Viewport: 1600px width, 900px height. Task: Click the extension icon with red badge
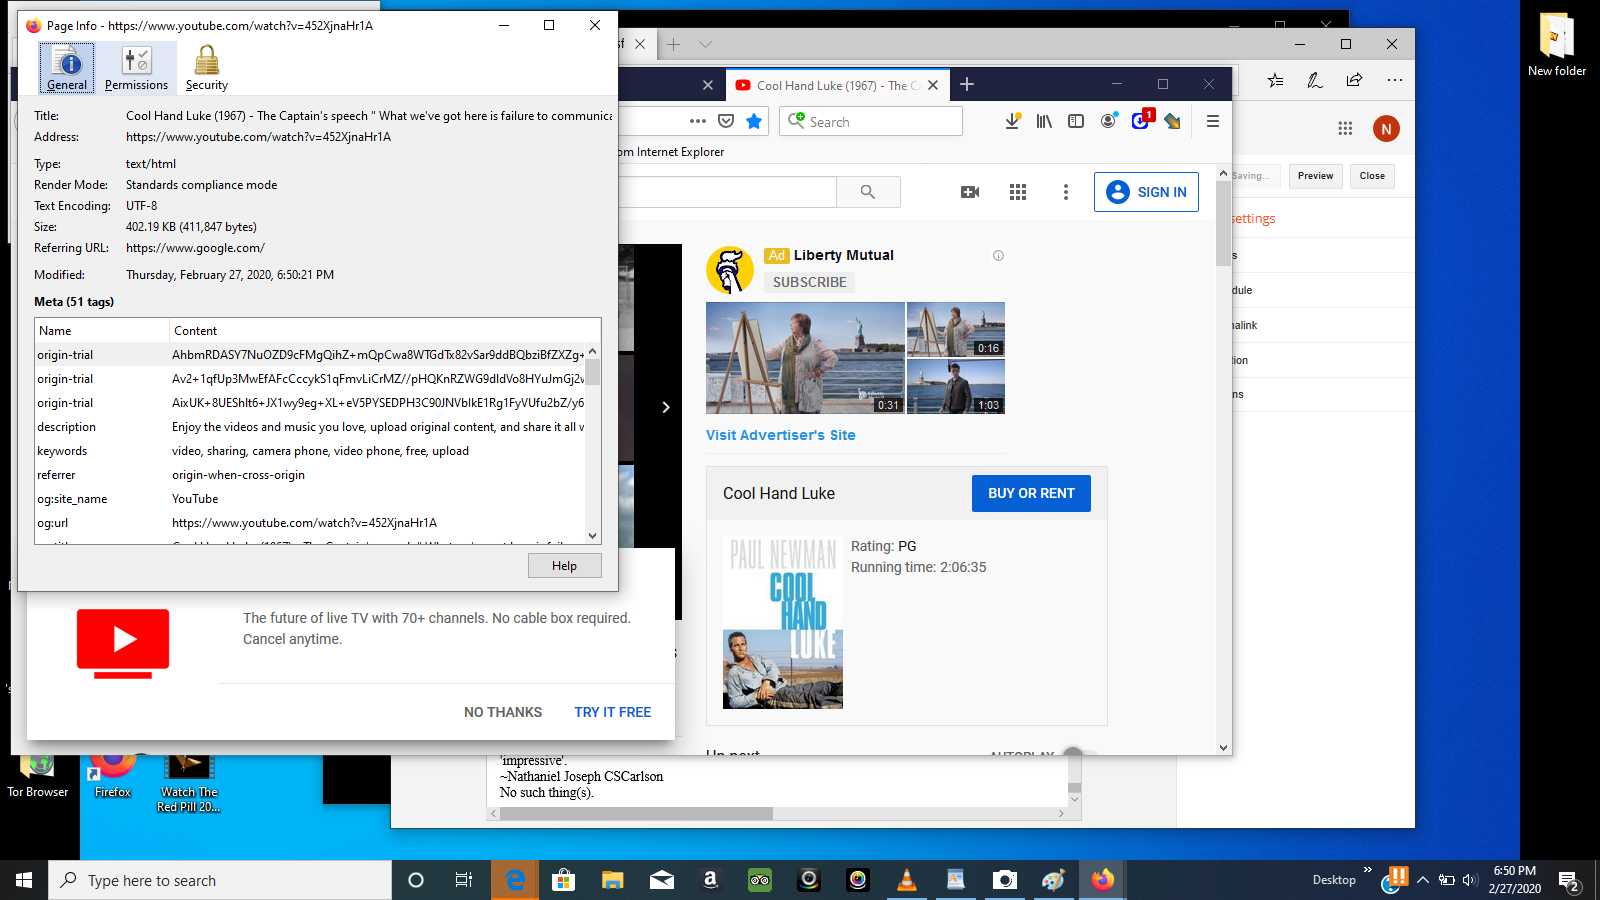point(1141,120)
